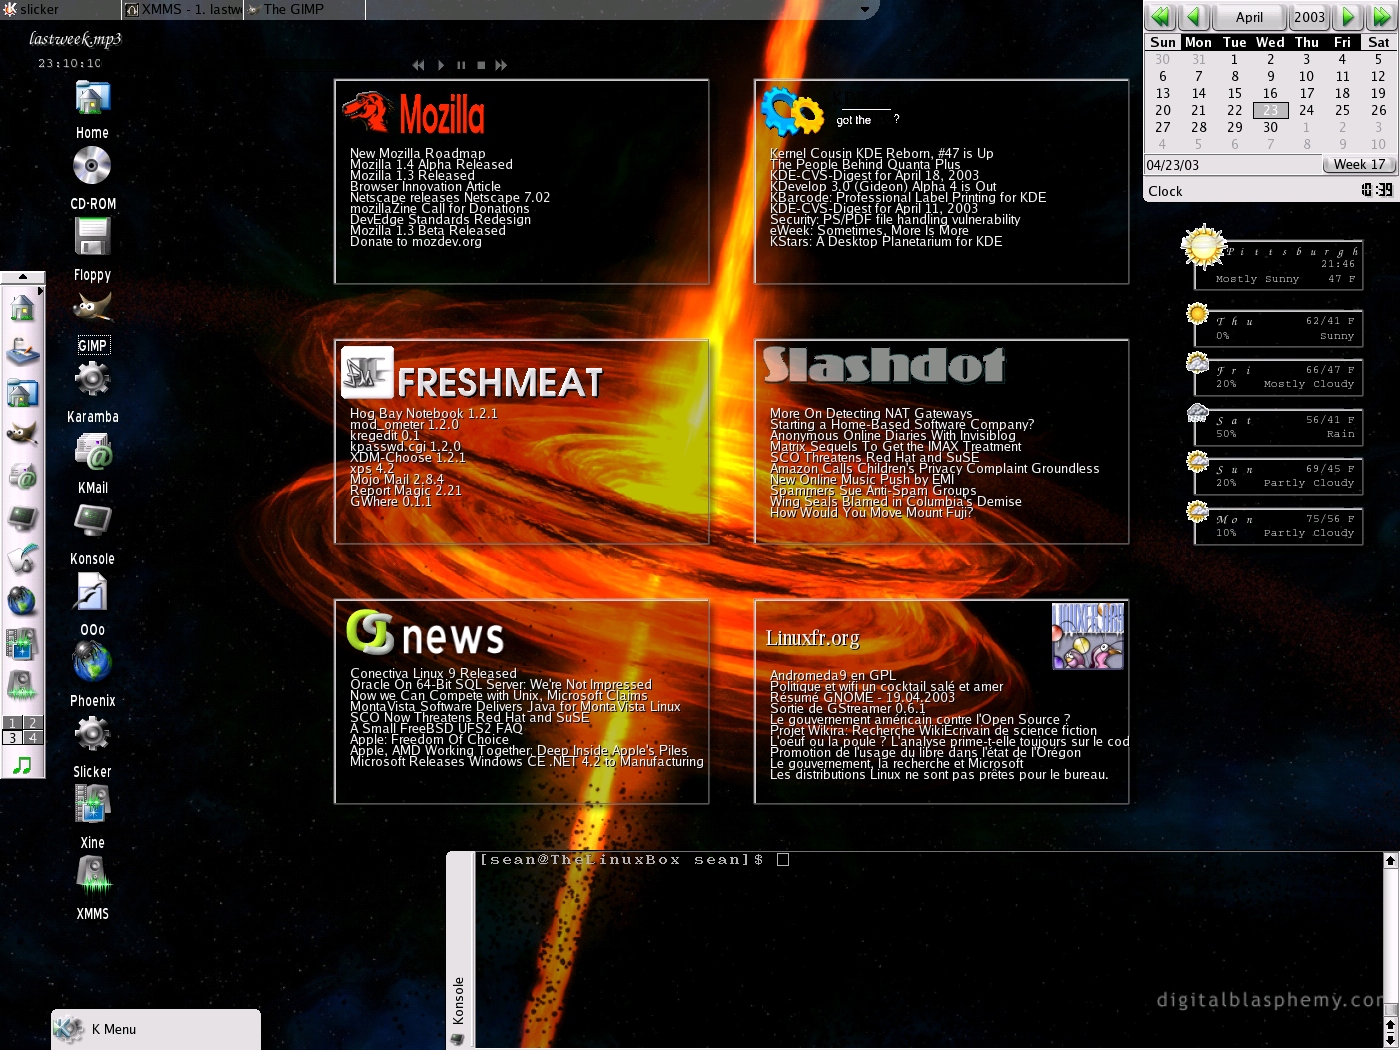Click the green music note icon
The image size is (1400, 1050).
coord(22,766)
